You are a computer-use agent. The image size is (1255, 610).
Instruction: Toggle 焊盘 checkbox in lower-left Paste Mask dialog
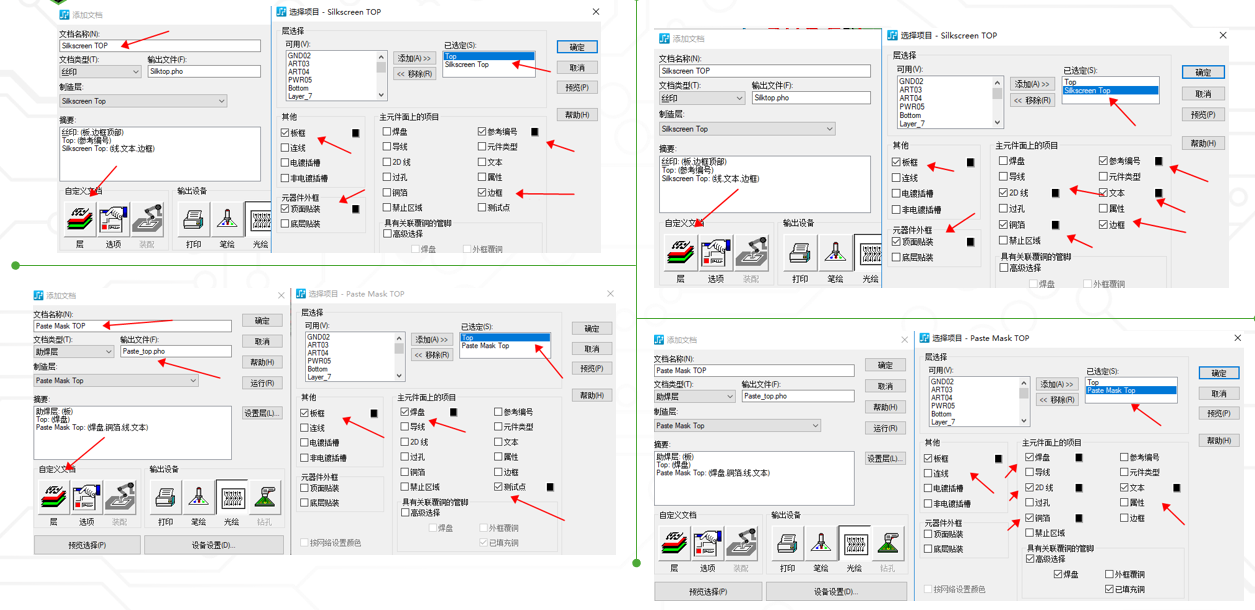(405, 411)
